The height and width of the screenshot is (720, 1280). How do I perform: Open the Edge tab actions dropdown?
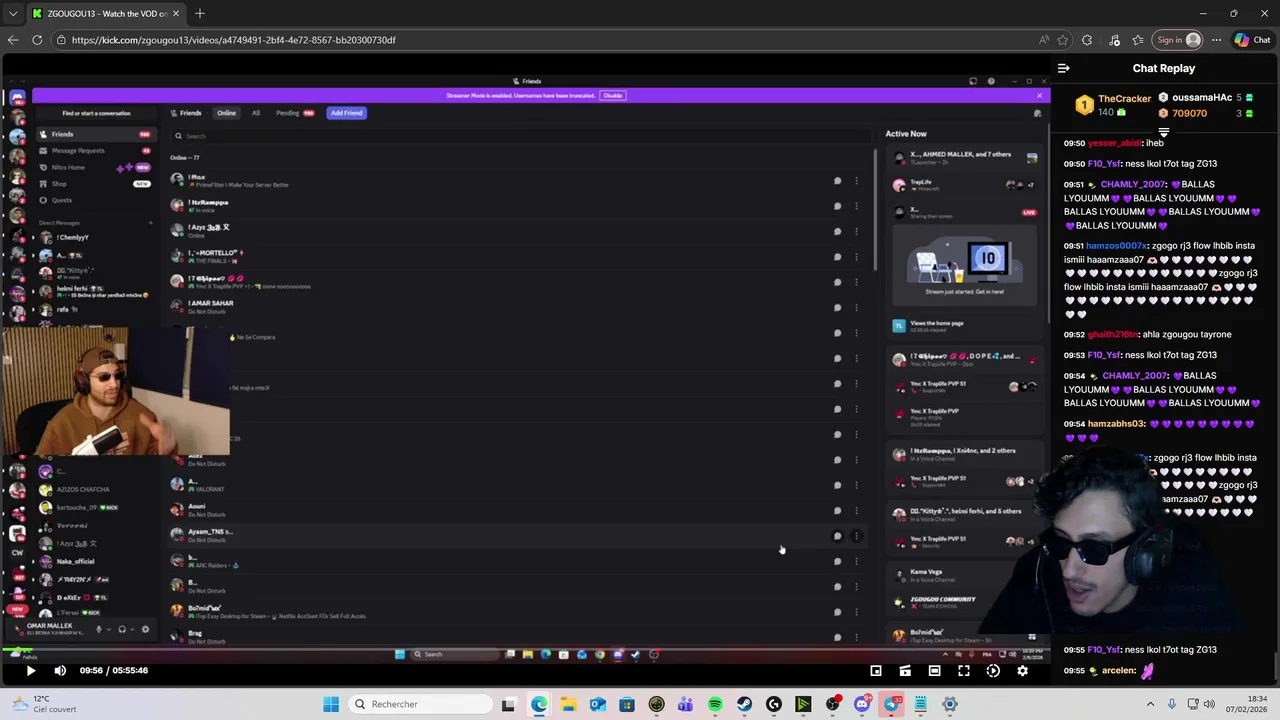pyautogui.click(x=12, y=13)
